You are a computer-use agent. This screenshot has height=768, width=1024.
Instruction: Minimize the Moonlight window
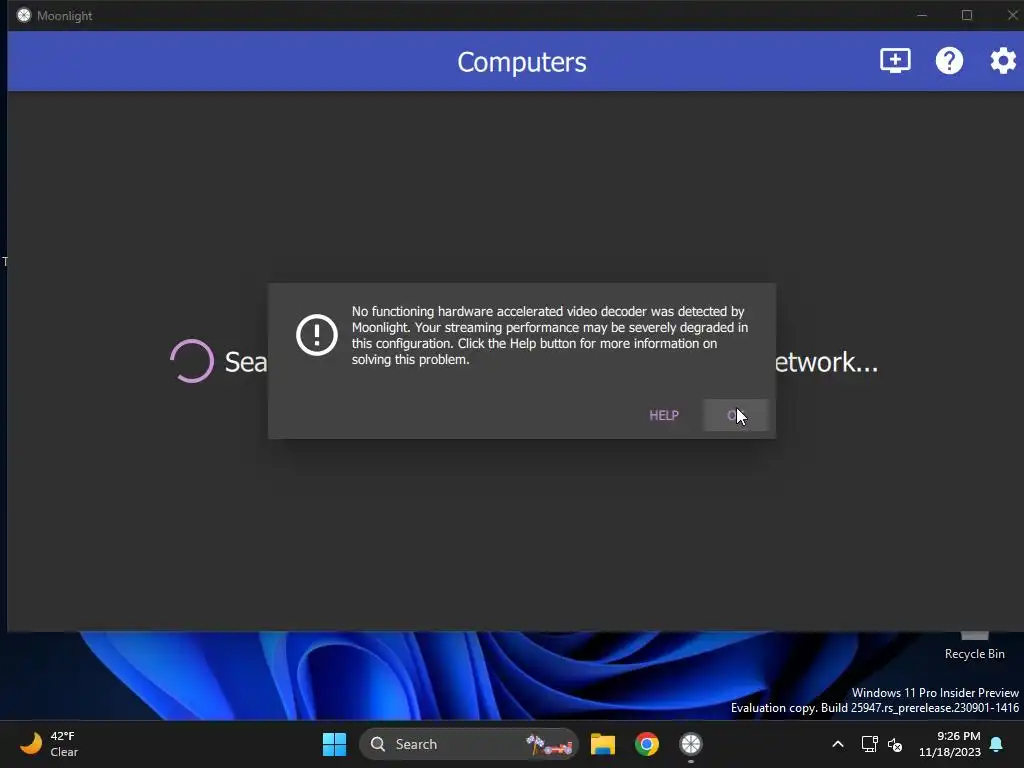[x=921, y=15]
